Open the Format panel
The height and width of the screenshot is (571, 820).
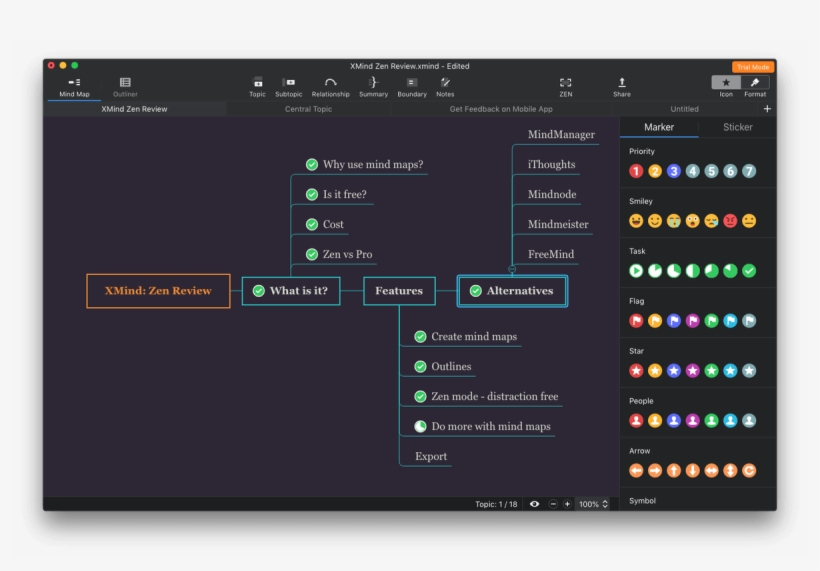755,82
